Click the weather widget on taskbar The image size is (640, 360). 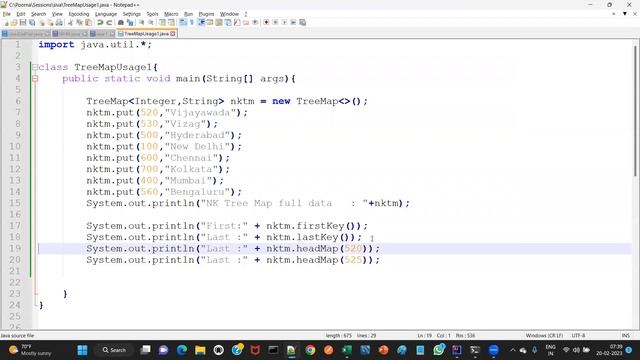point(31,350)
